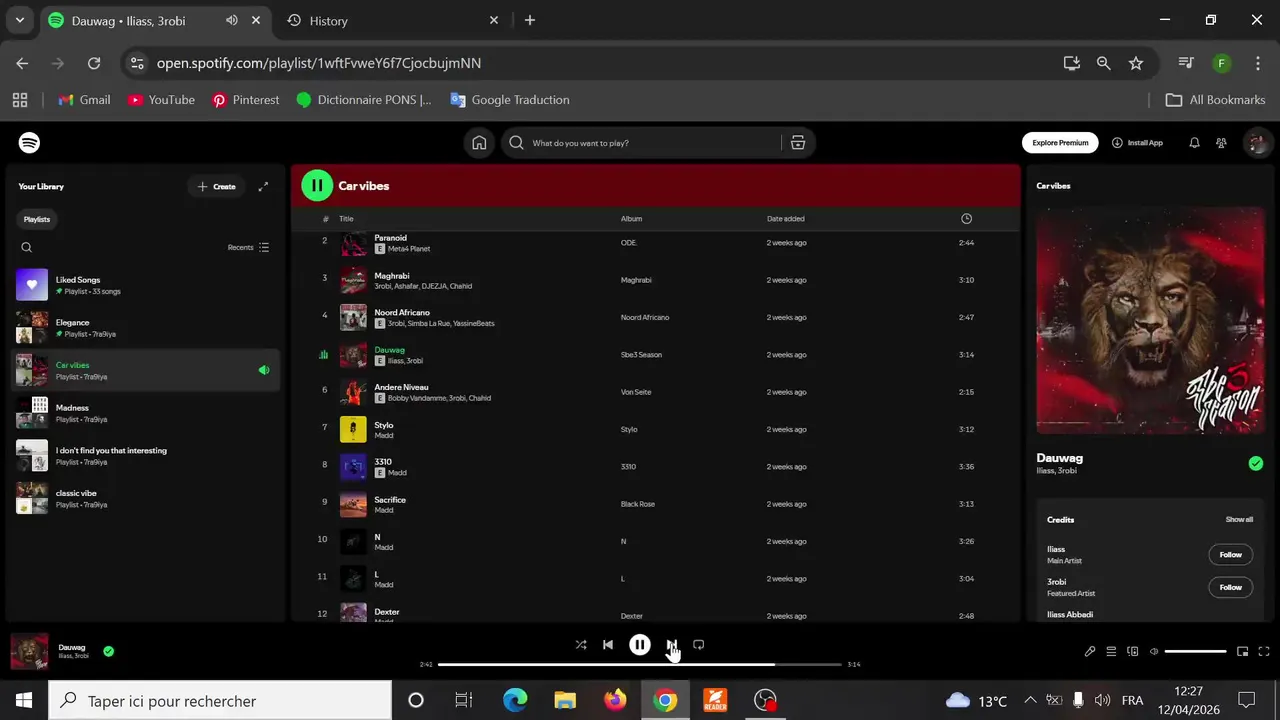The width and height of the screenshot is (1280, 720).
Task: Open Pinterest bookmark
Action: tap(246, 100)
